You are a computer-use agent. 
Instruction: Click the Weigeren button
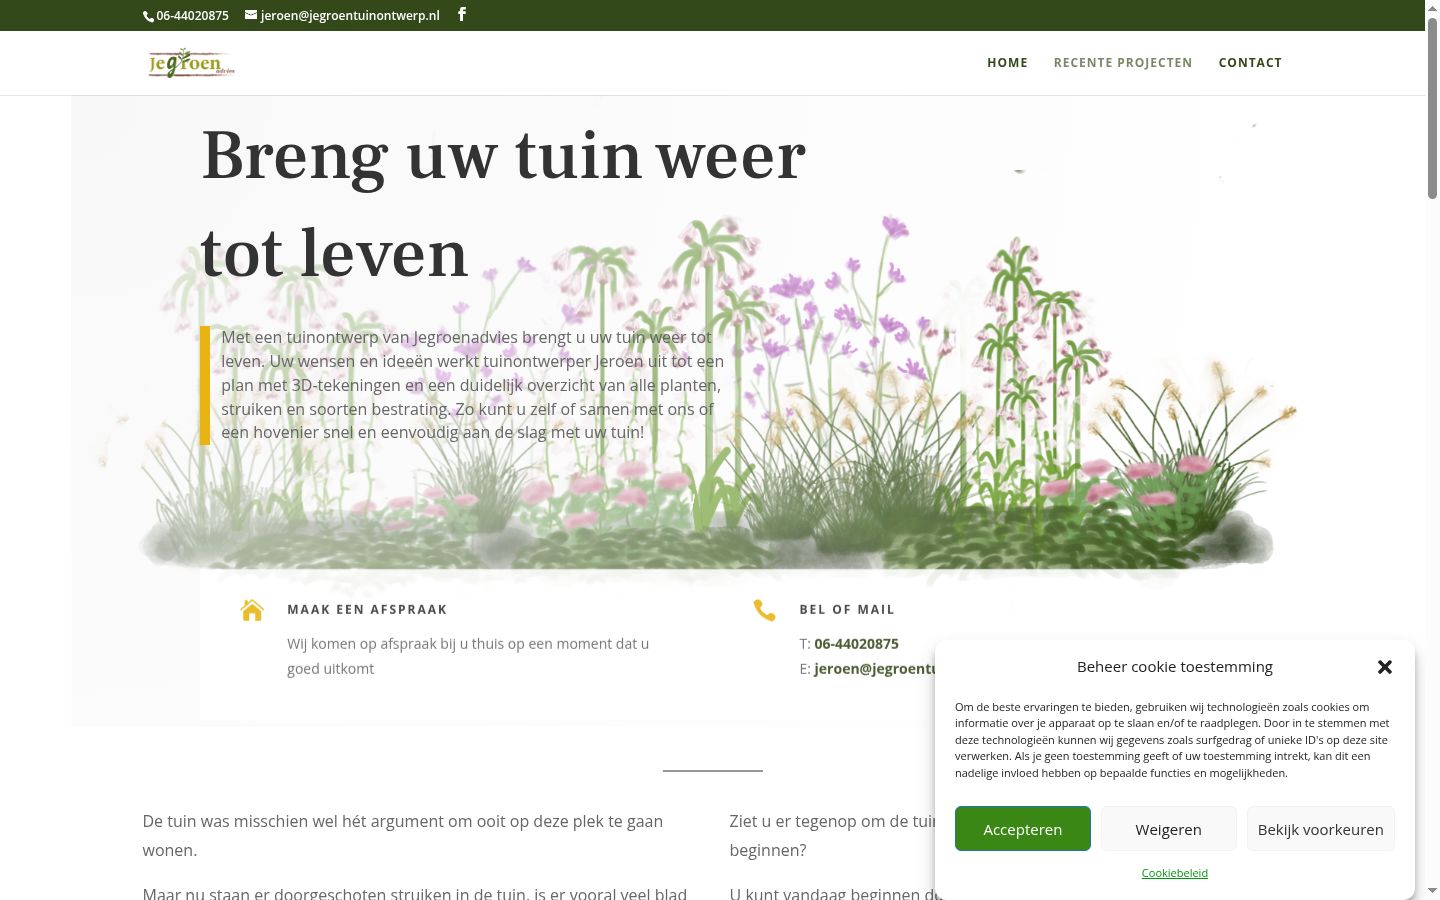click(1169, 829)
